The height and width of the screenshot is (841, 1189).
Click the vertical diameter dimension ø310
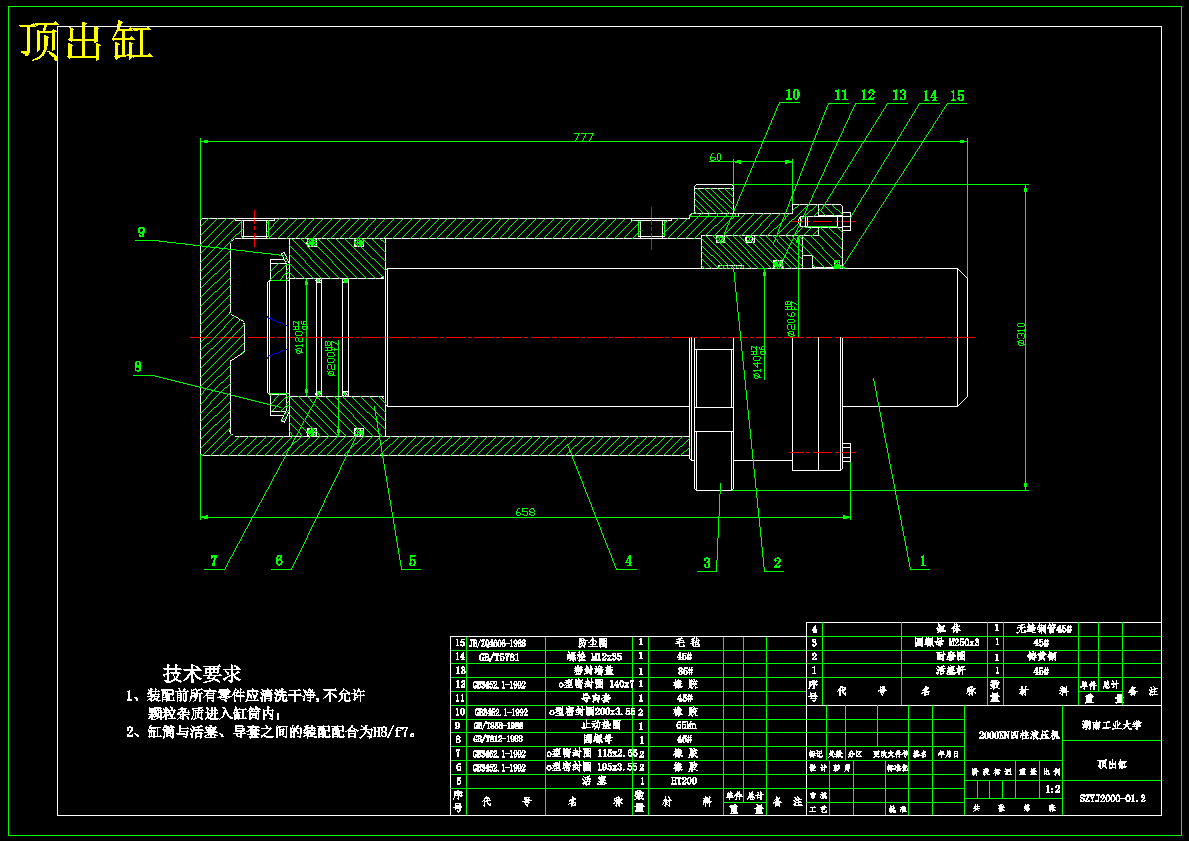pyautogui.click(x=1021, y=334)
